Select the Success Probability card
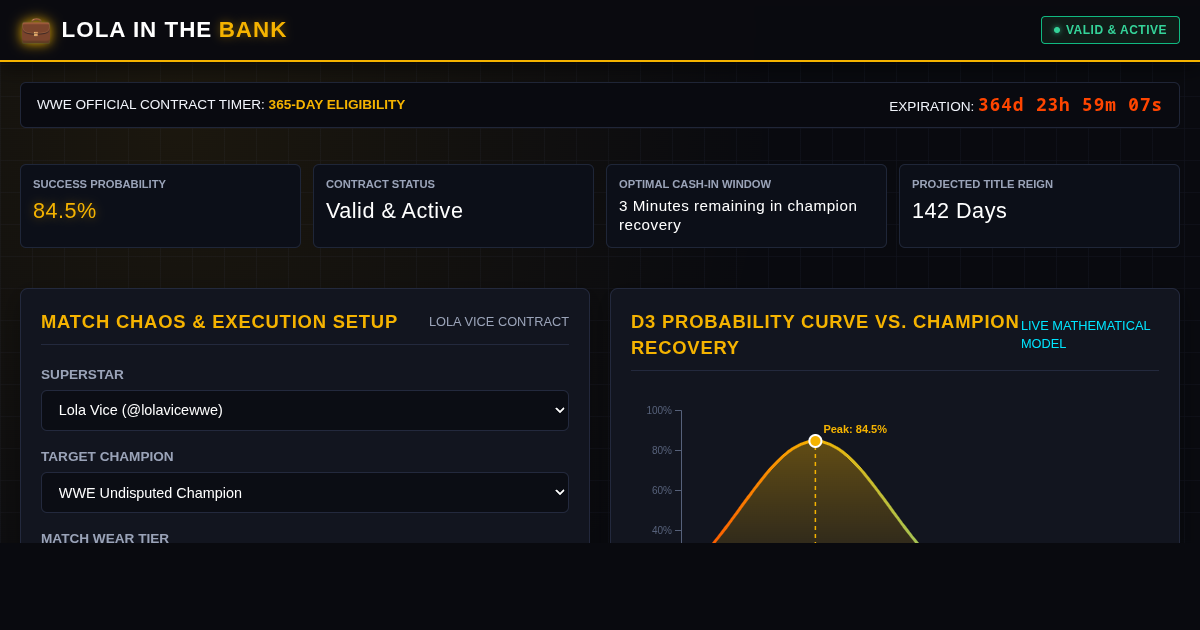This screenshot has height=630, width=1200. 160,206
